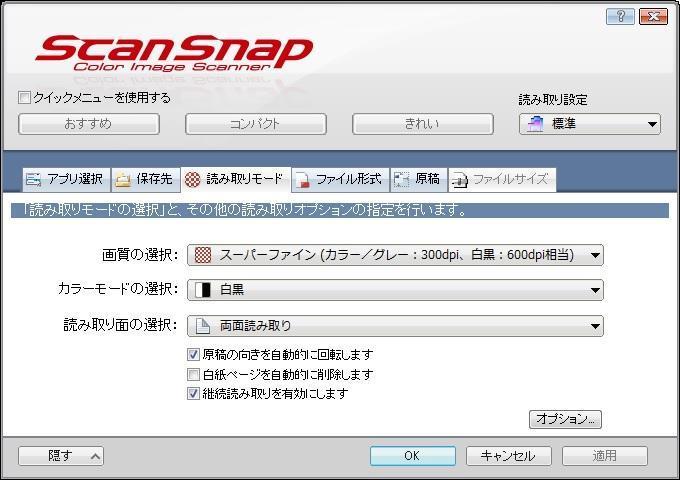
Task: Click the 画質の選択 label text
Action: coord(140,255)
